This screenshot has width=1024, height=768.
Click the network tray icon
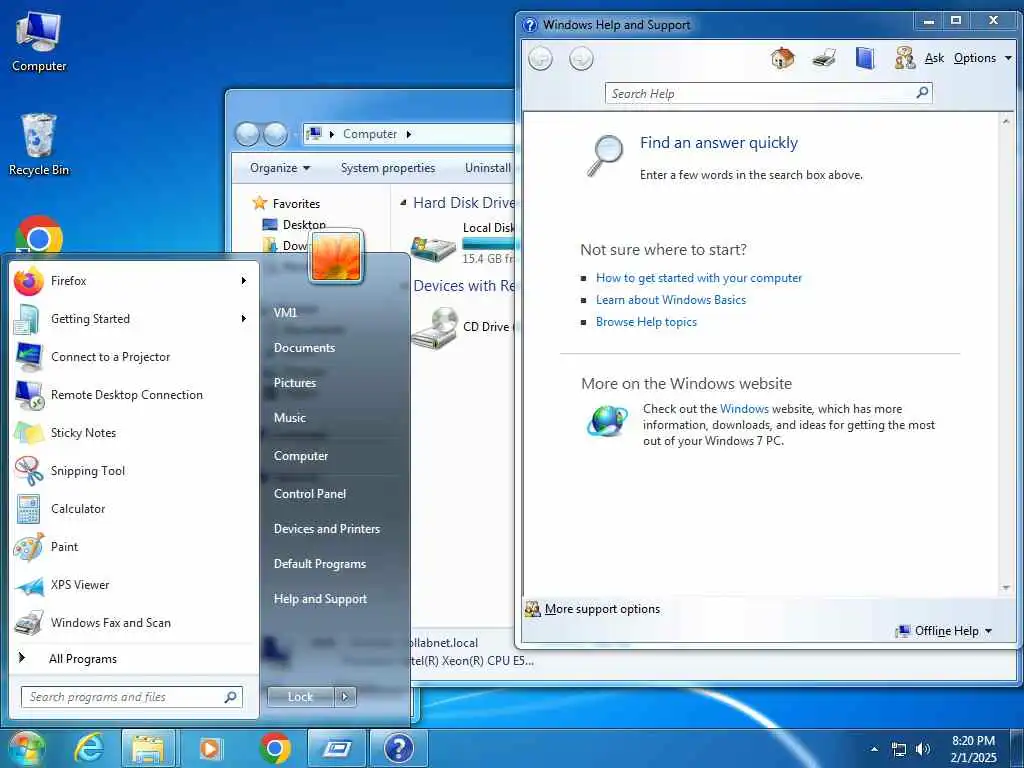coord(899,749)
